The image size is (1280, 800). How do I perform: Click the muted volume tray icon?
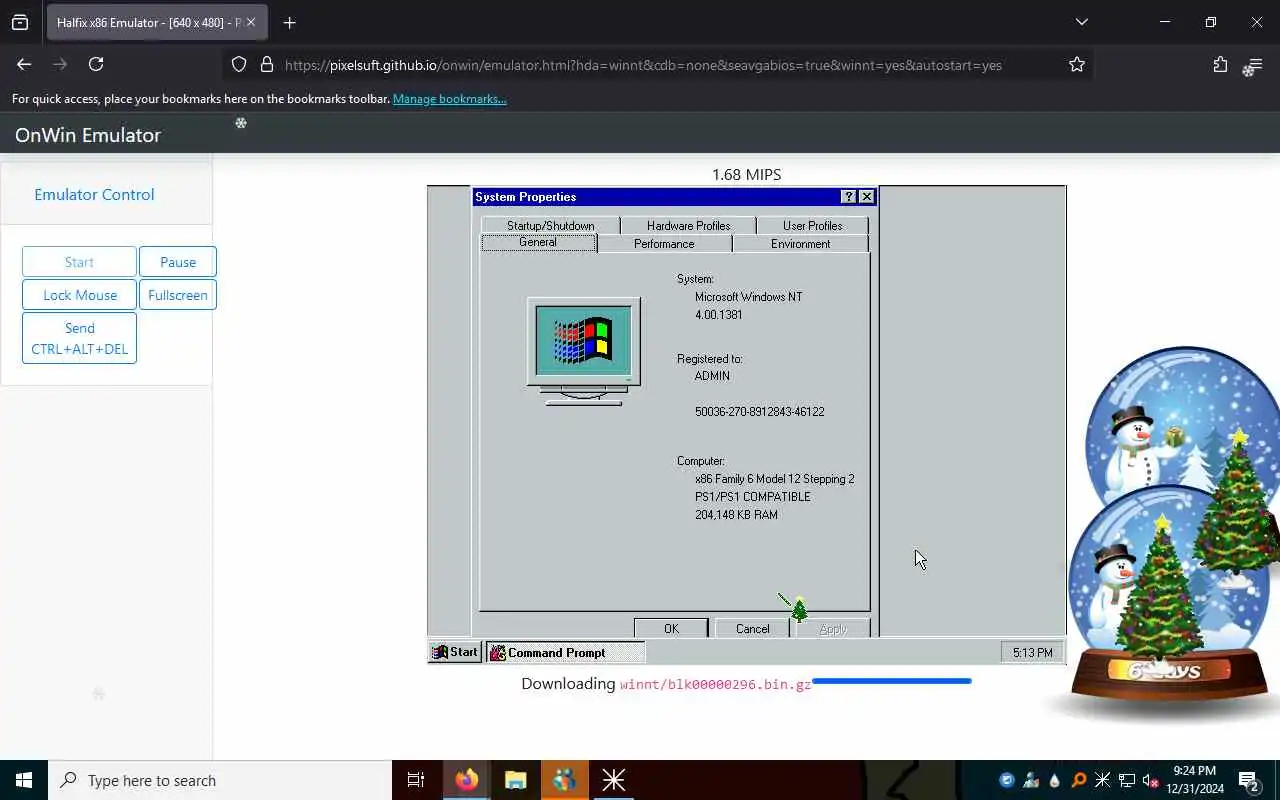pos(1150,780)
